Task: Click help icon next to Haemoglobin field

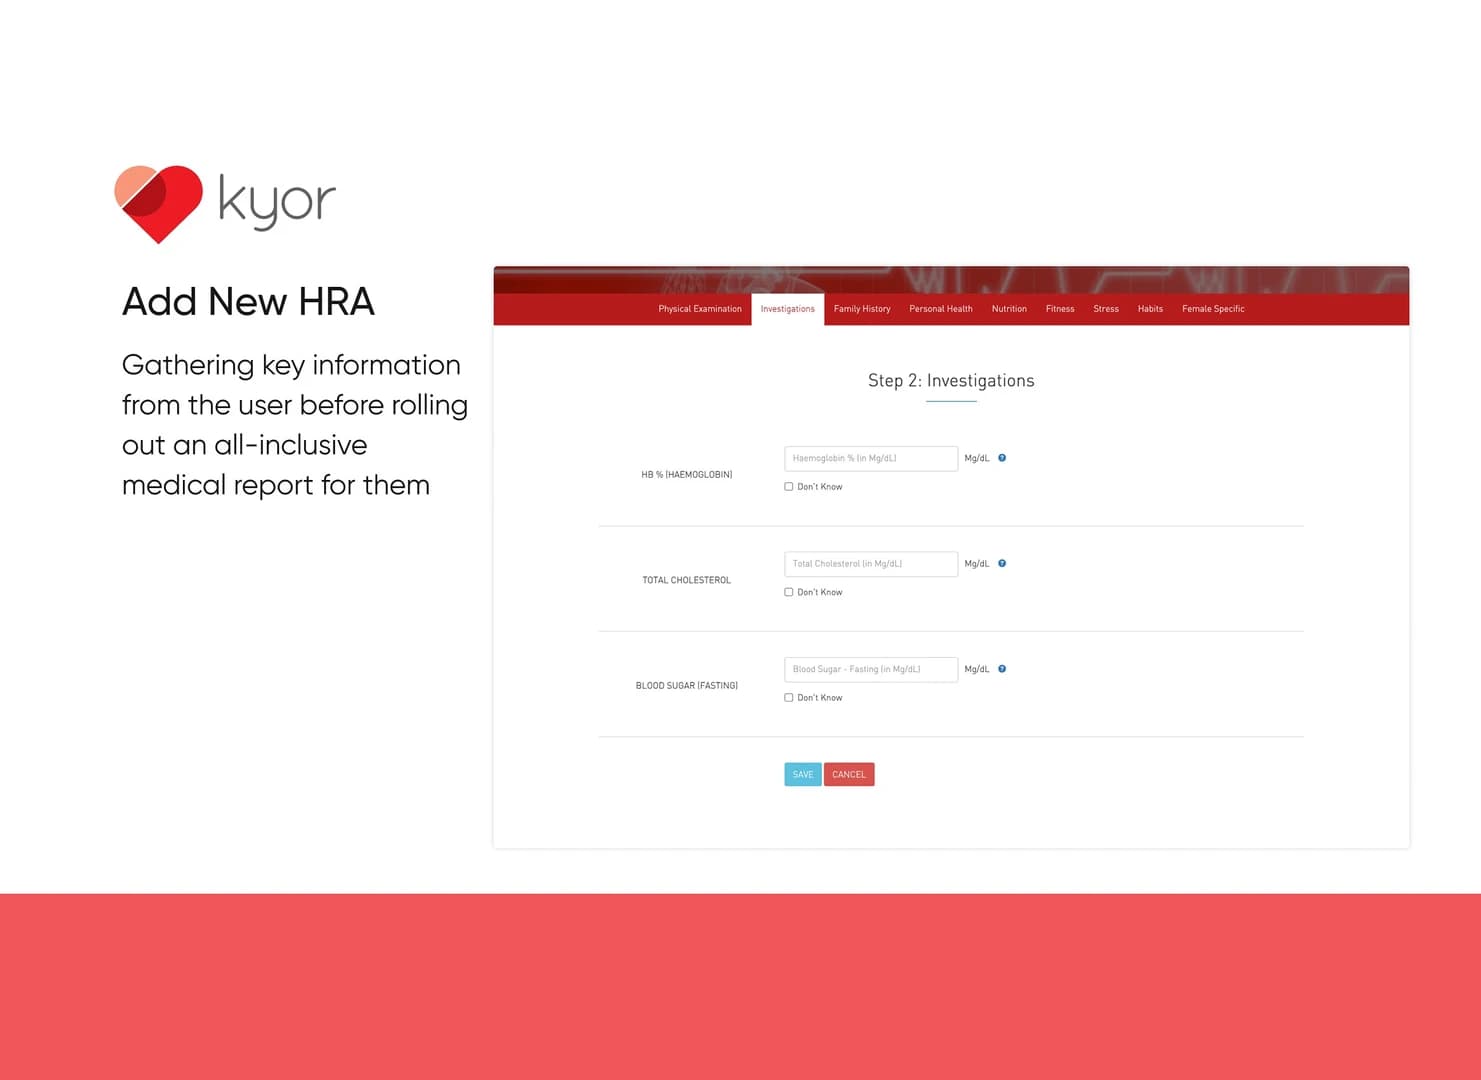Action: click(x=1002, y=458)
